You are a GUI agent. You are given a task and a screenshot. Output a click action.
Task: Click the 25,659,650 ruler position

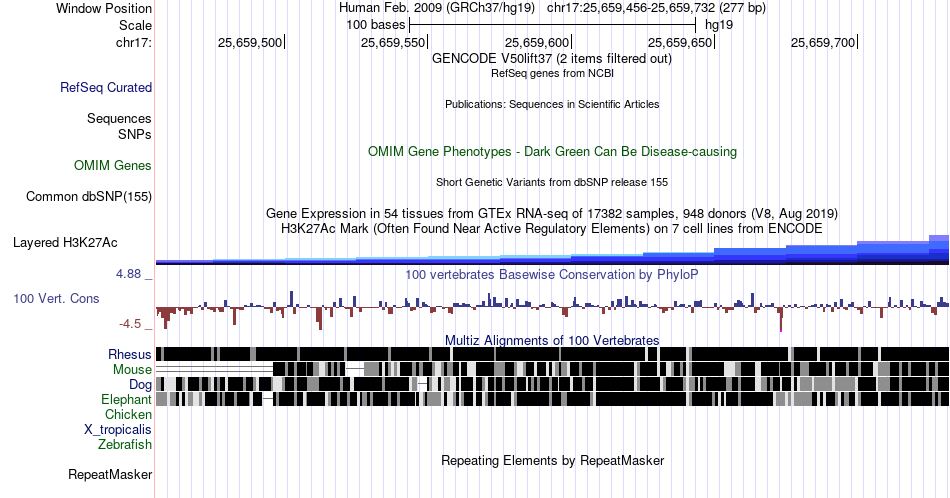(680, 42)
